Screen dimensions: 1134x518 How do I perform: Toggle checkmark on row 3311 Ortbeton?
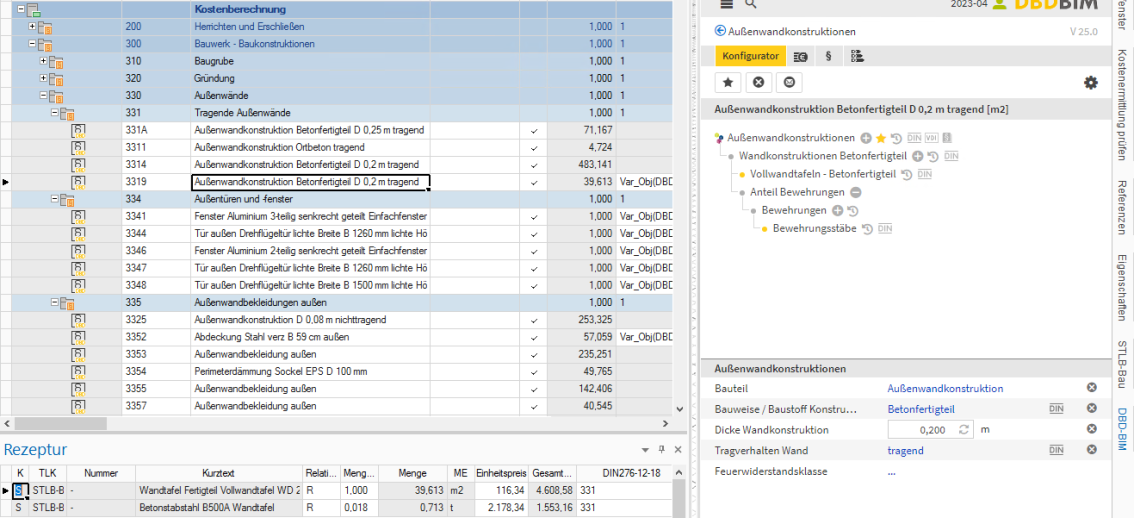(x=533, y=148)
